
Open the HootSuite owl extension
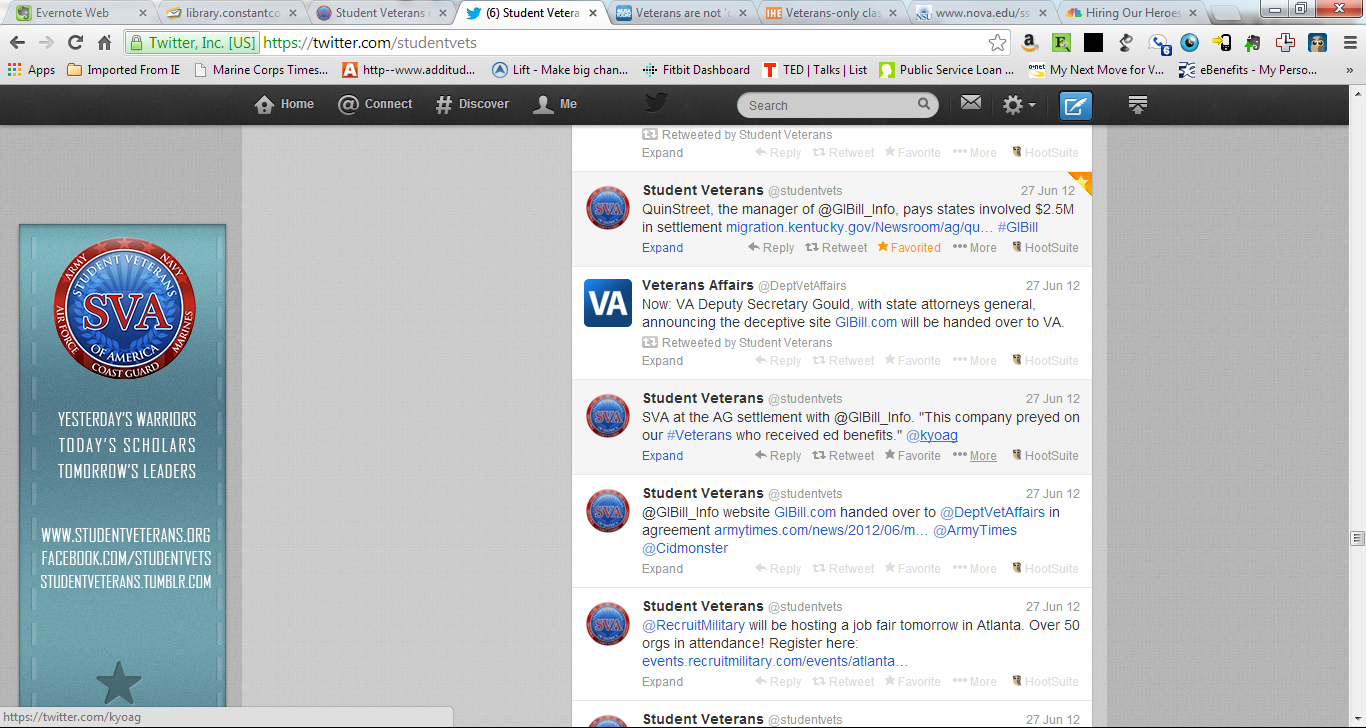[1317, 43]
